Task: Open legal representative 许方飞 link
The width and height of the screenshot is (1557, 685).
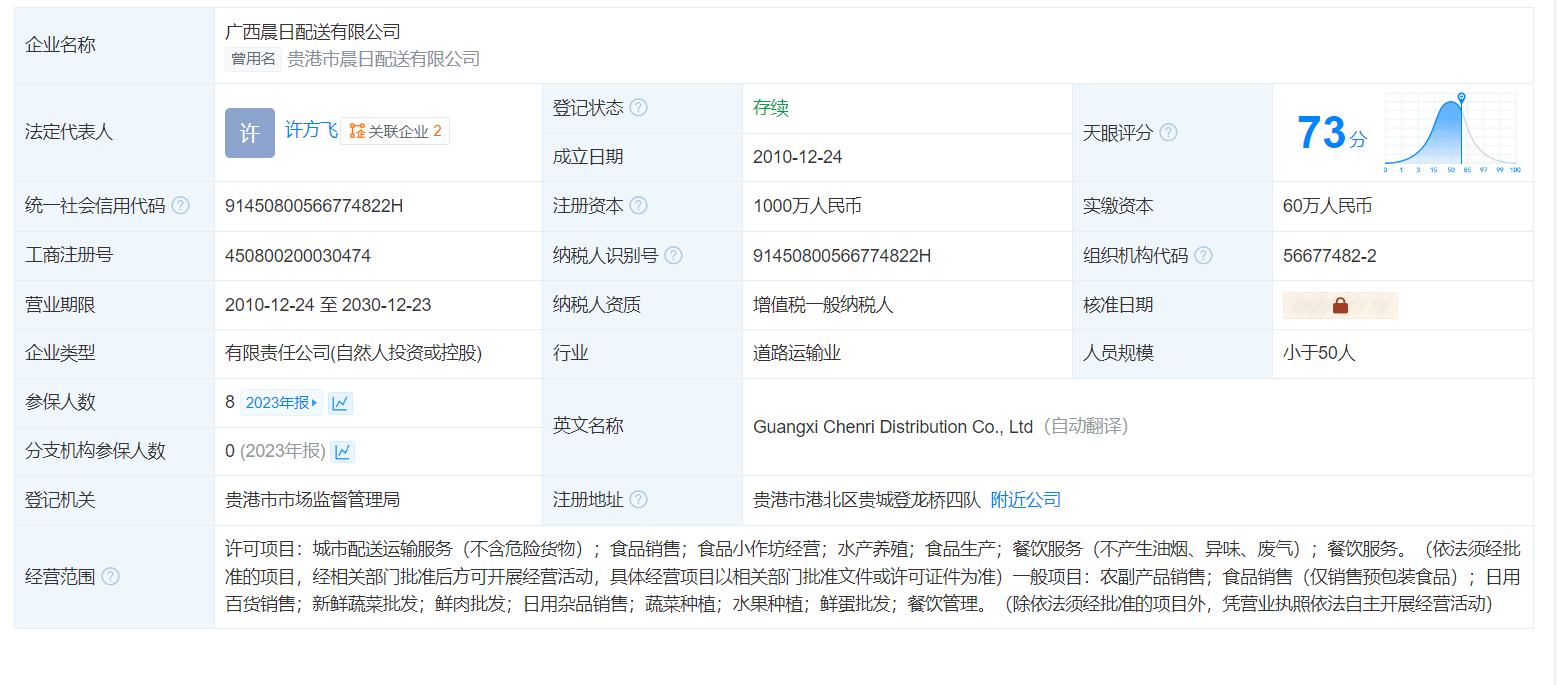Action: (311, 130)
